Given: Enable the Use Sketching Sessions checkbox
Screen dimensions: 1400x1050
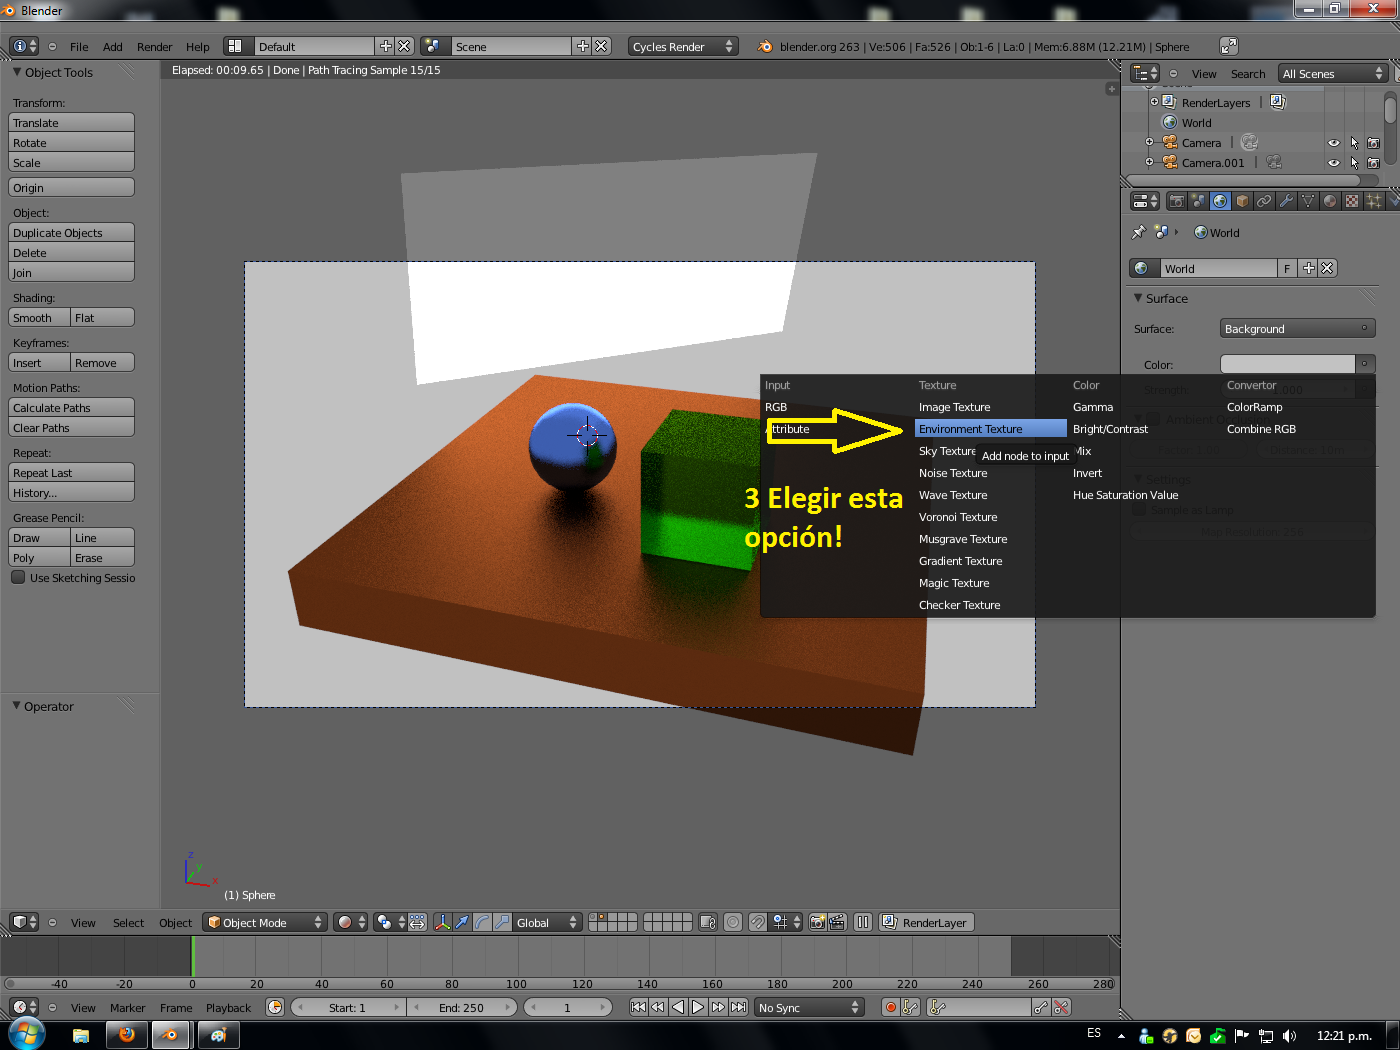Looking at the screenshot, I should click(x=18, y=577).
